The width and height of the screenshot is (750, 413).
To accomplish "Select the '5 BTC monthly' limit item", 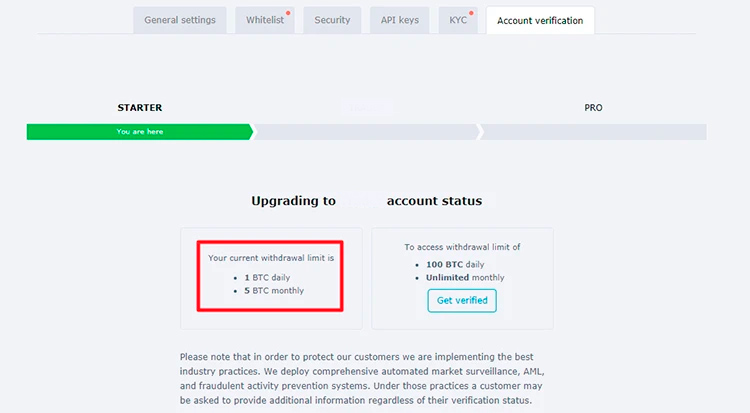I will 273,291.
